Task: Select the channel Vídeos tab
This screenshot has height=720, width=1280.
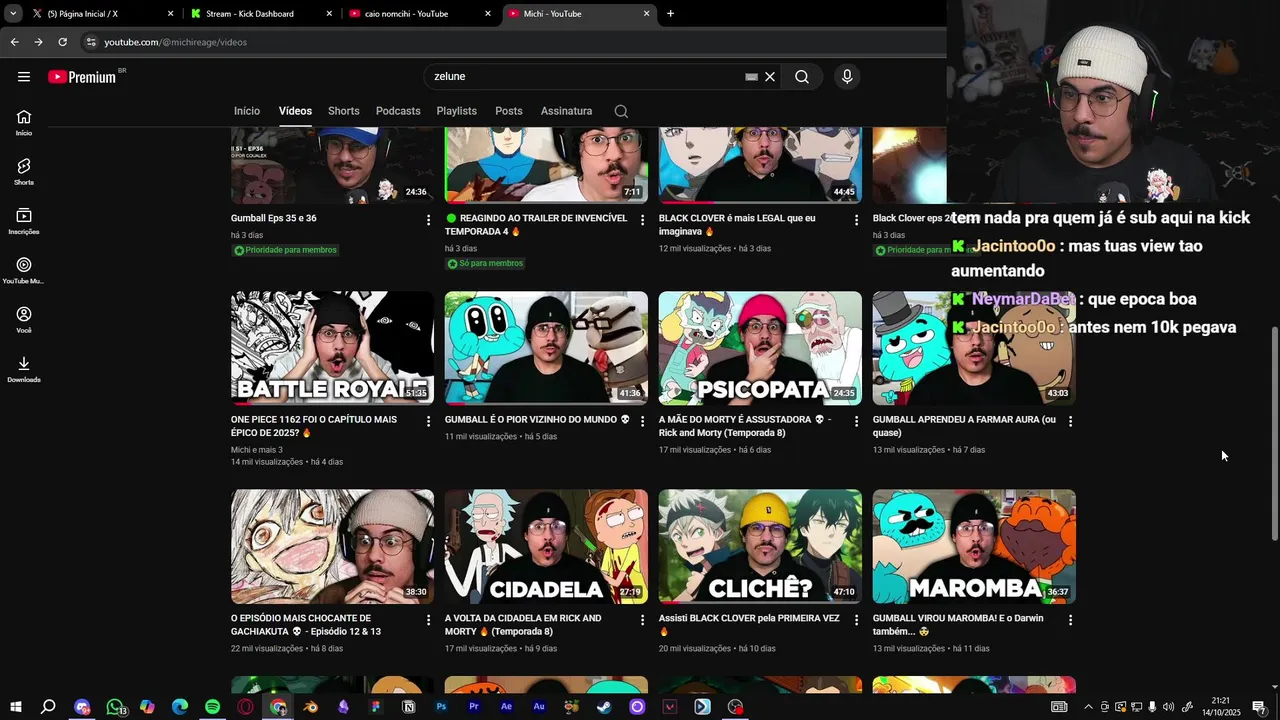Action: 295,111
